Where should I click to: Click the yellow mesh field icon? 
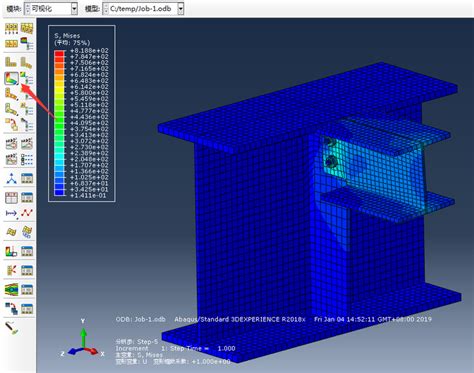[x=11, y=232]
